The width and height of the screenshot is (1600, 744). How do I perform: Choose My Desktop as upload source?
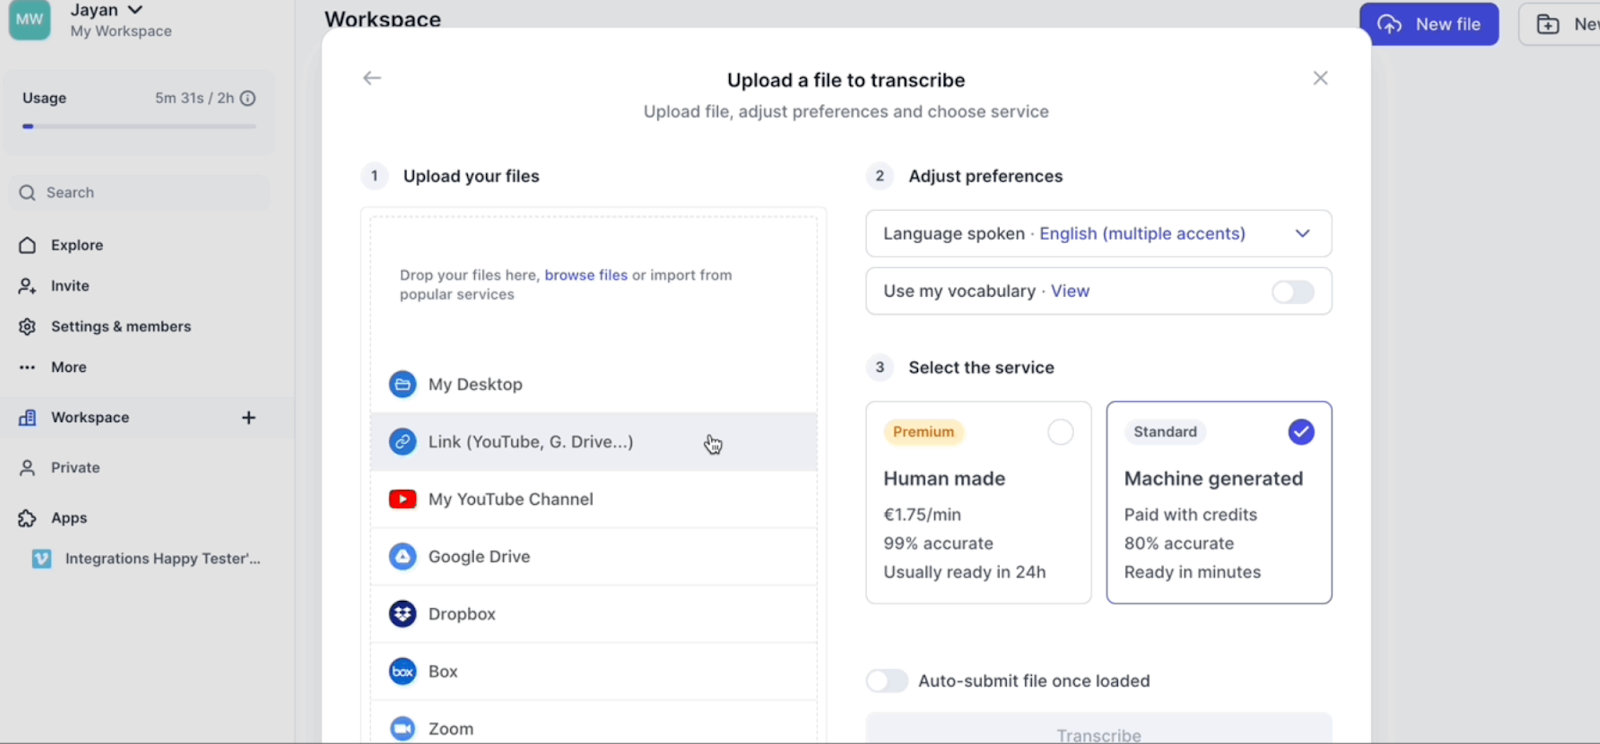(594, 384)
